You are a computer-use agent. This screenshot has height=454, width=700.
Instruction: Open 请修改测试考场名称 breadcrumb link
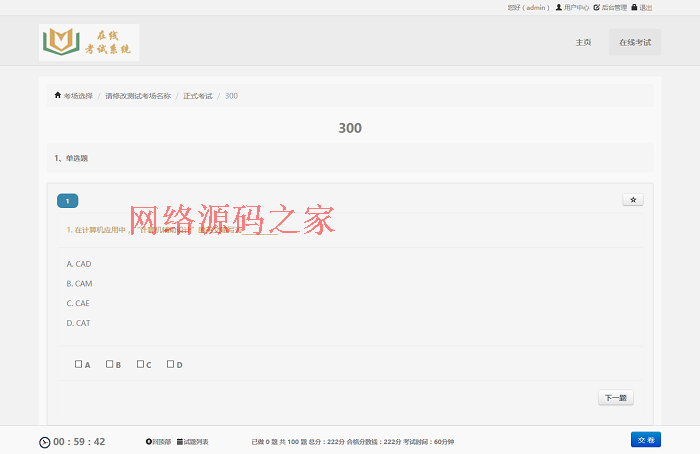point(138,96)
